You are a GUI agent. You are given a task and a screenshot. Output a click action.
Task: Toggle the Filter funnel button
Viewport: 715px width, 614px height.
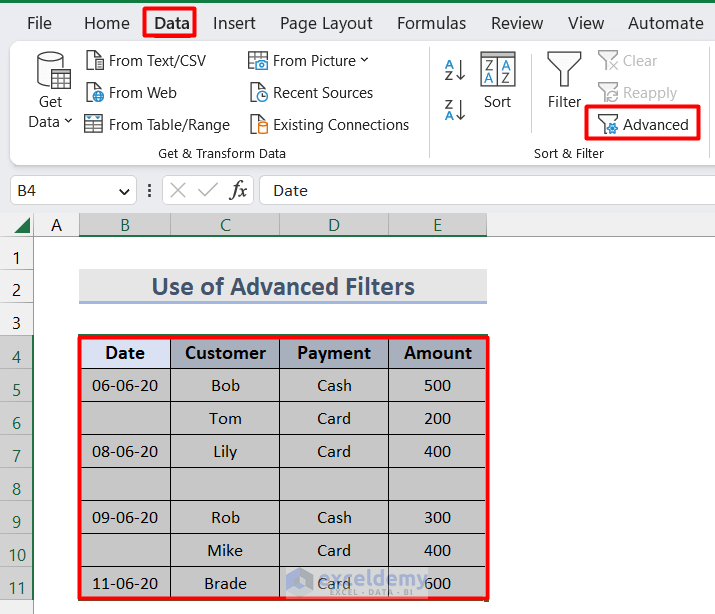[x=564, y=81]
